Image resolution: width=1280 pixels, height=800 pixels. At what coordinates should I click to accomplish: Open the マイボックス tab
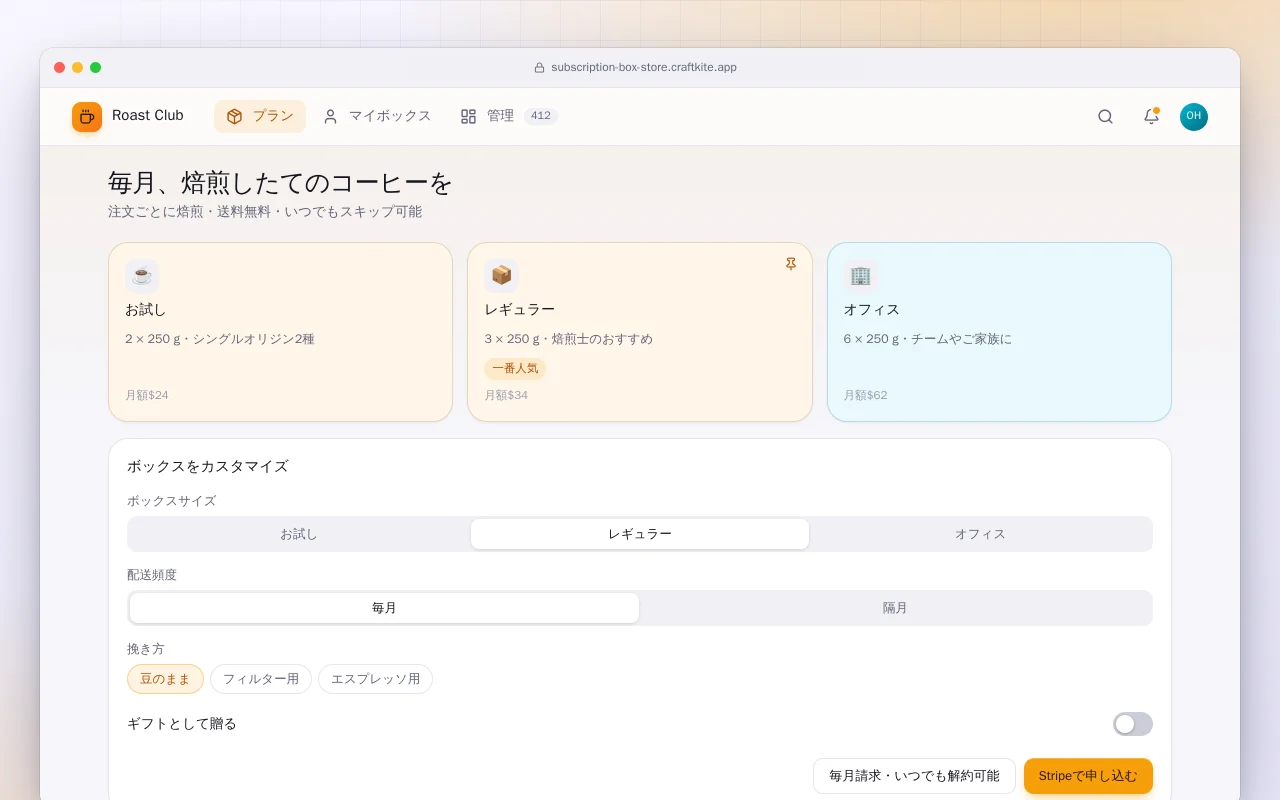click(x=377, y=116)
